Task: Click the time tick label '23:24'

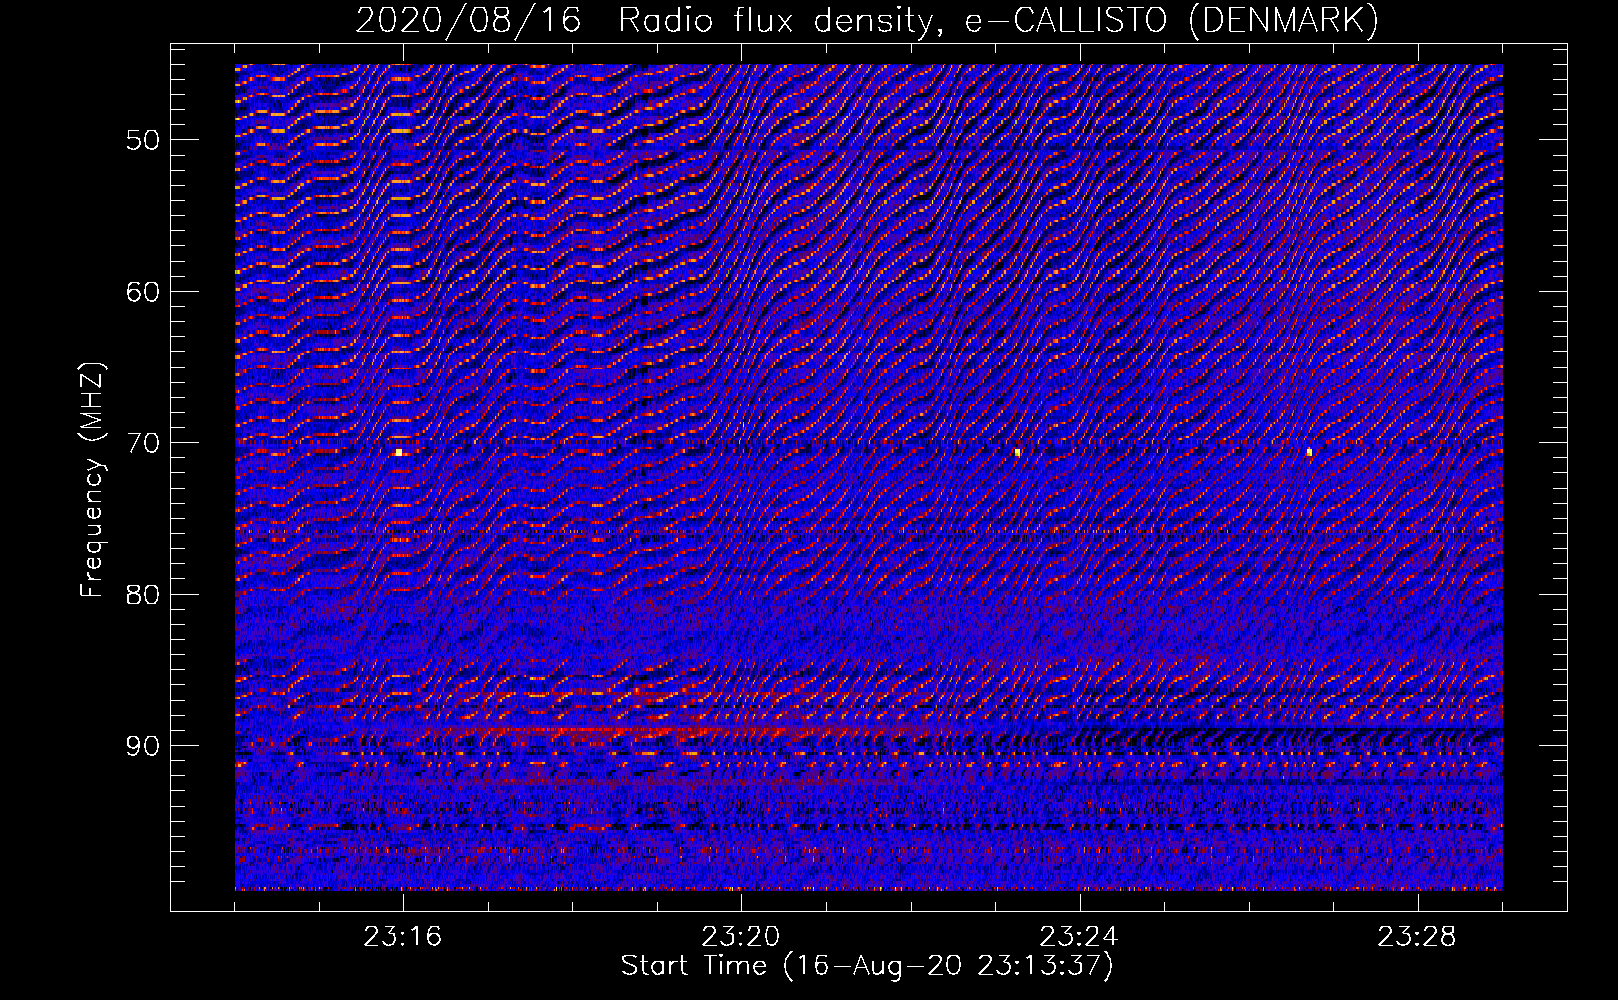Action: [x=1079, y=937]
